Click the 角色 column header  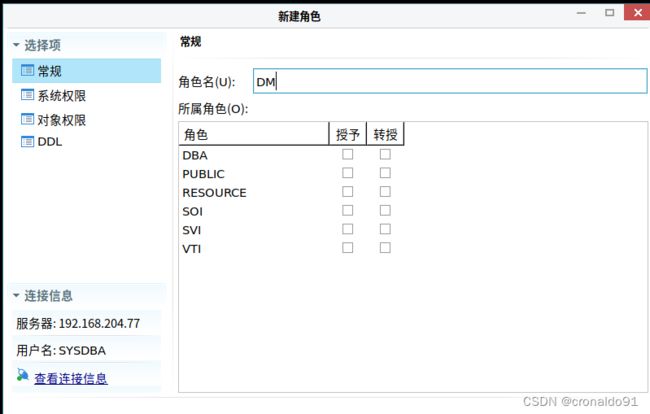[x=254, y=134]
